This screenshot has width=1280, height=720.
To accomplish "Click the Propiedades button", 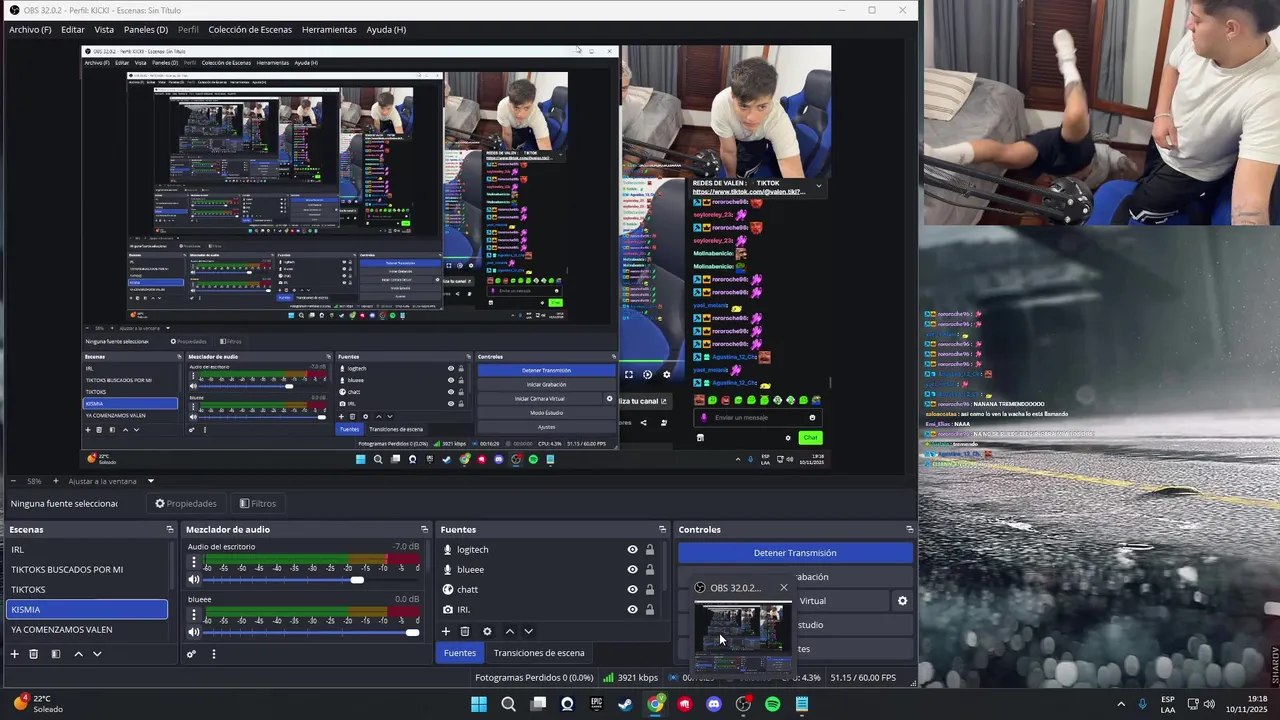I will click(x=186, y=503).
